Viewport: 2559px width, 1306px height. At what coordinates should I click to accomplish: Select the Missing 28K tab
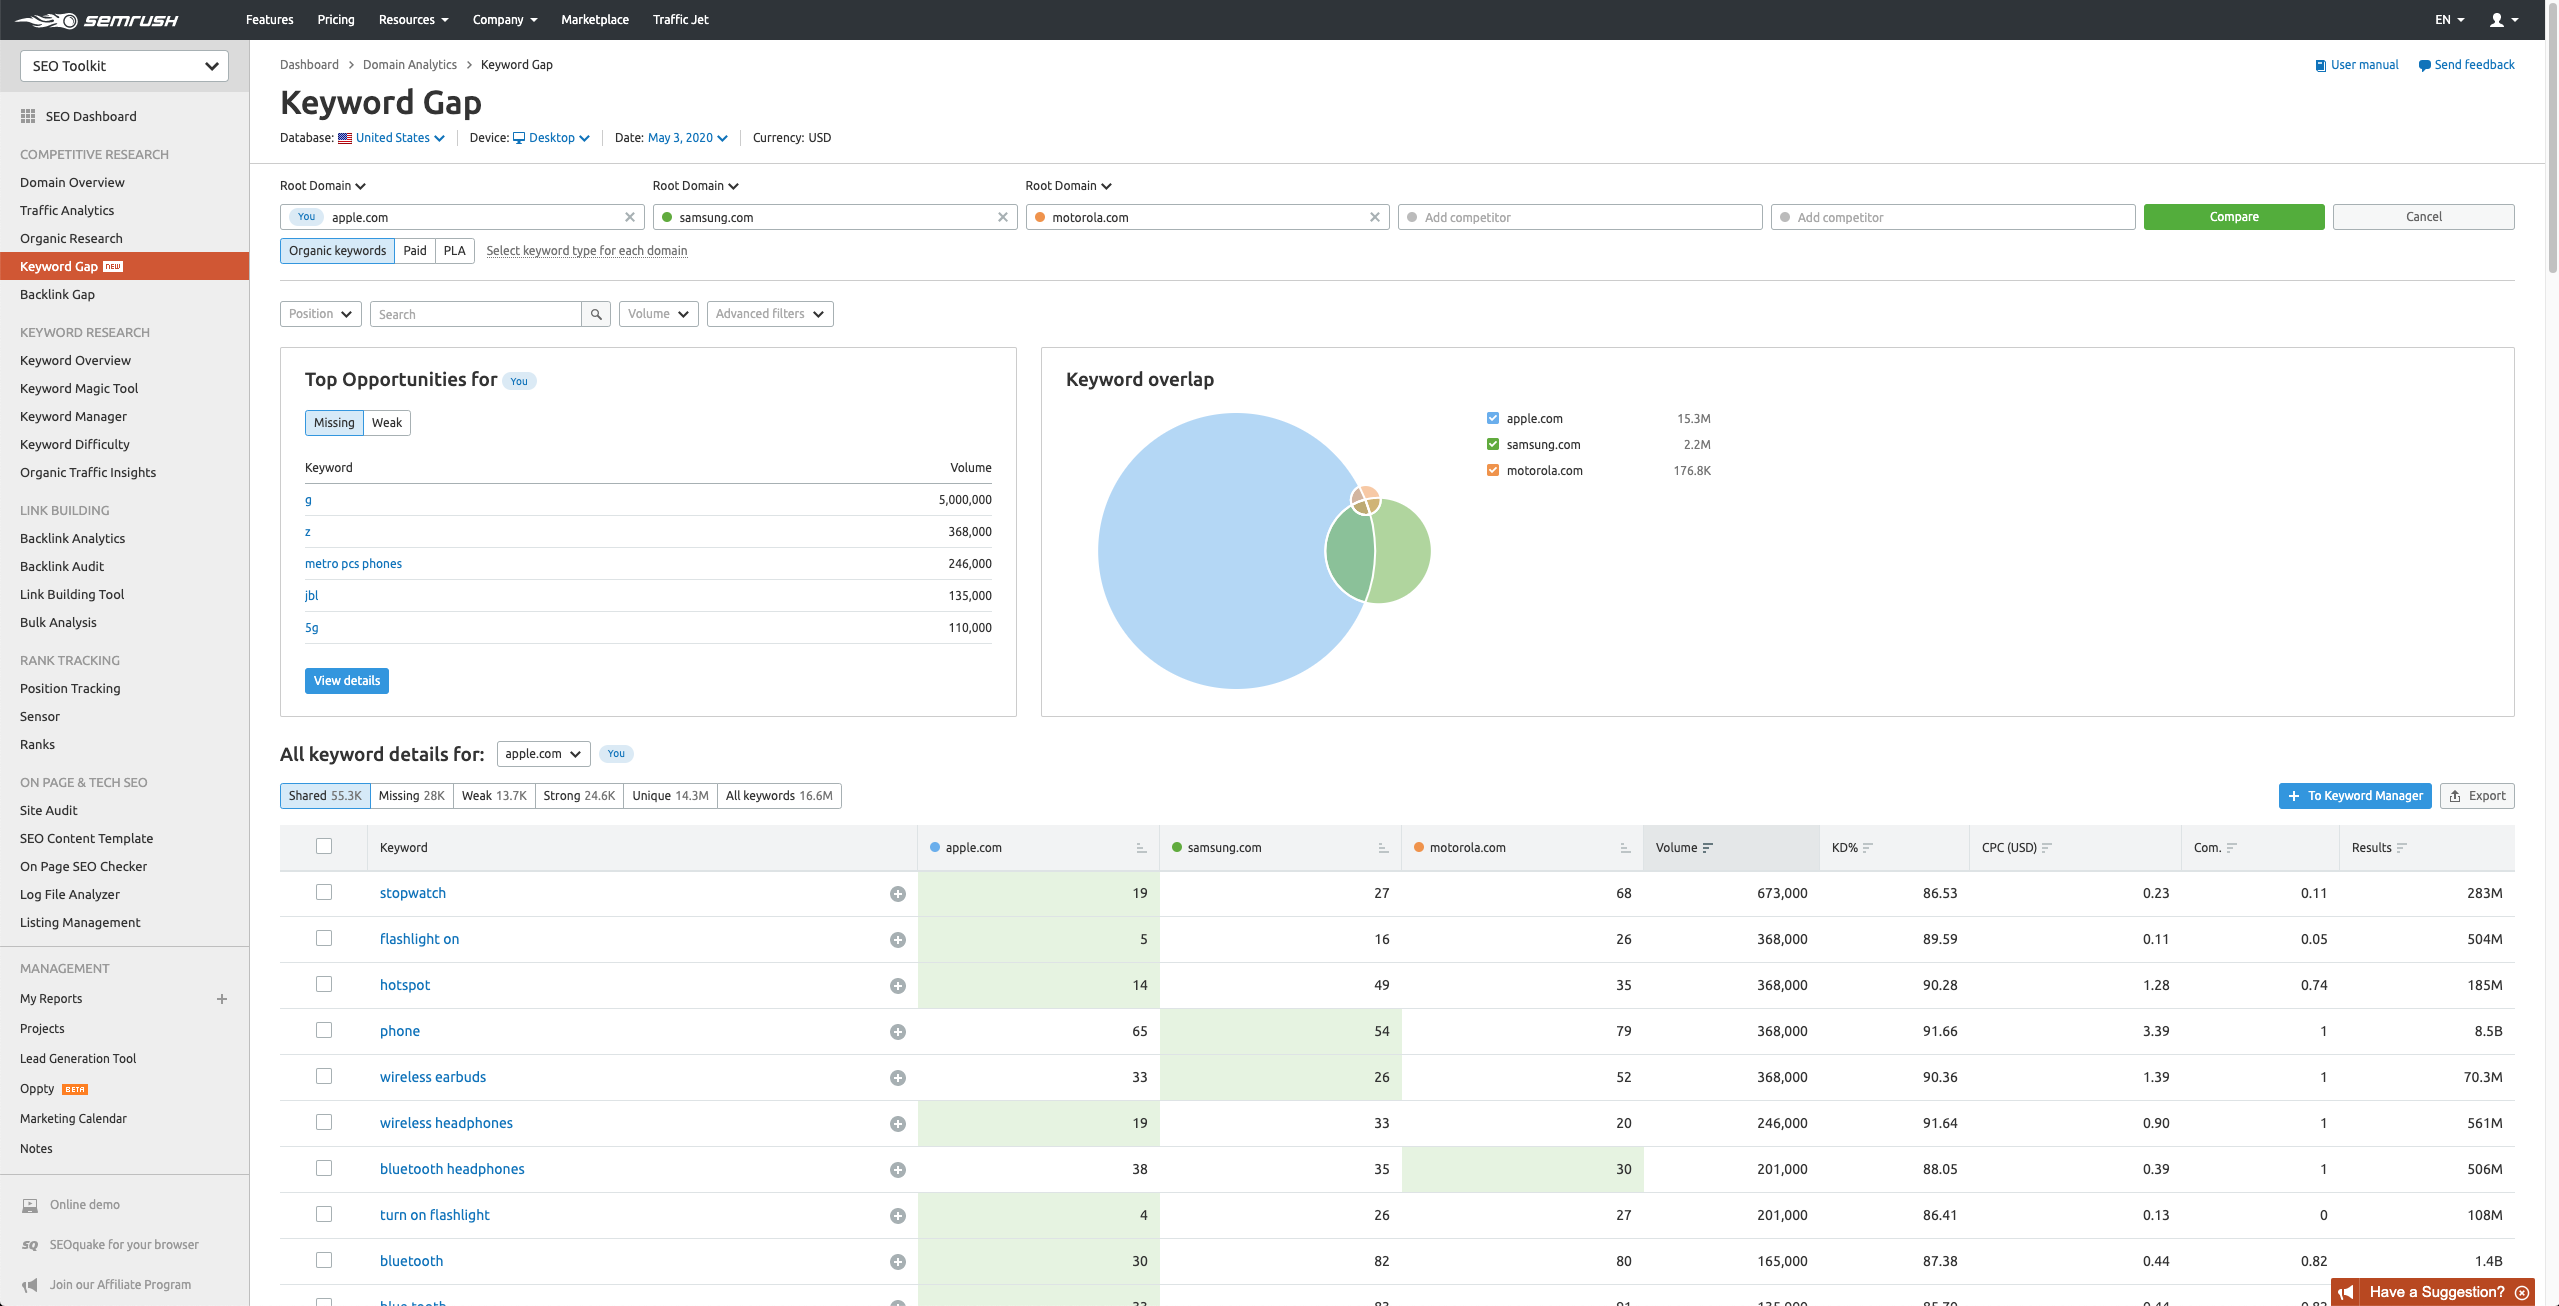(x=411, y=796)
